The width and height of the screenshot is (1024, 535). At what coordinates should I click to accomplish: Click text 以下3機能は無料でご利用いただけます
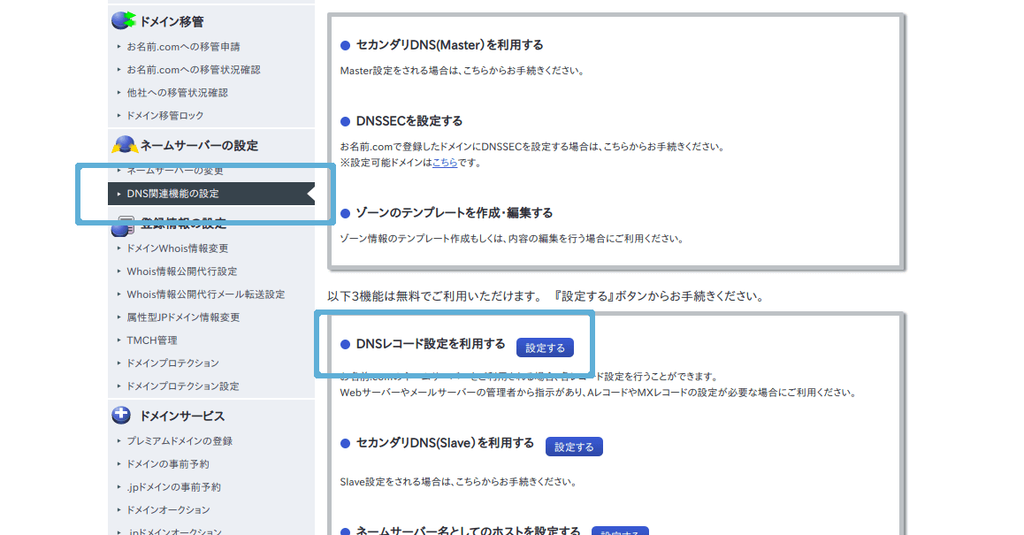(434, 296)
